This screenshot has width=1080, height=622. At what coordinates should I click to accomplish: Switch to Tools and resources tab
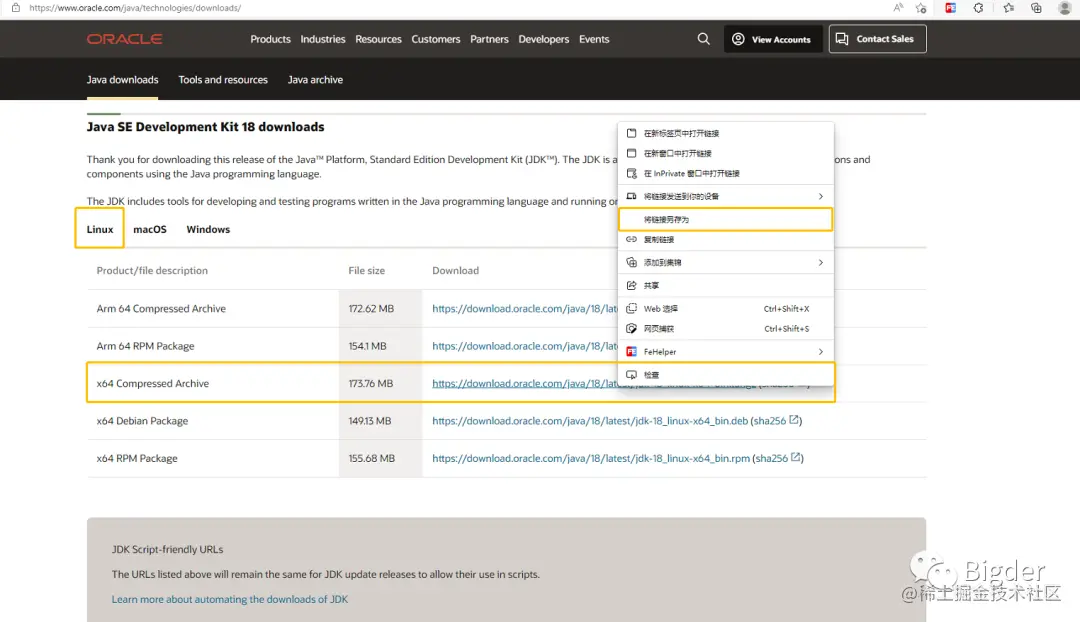(x=223, y=80)
